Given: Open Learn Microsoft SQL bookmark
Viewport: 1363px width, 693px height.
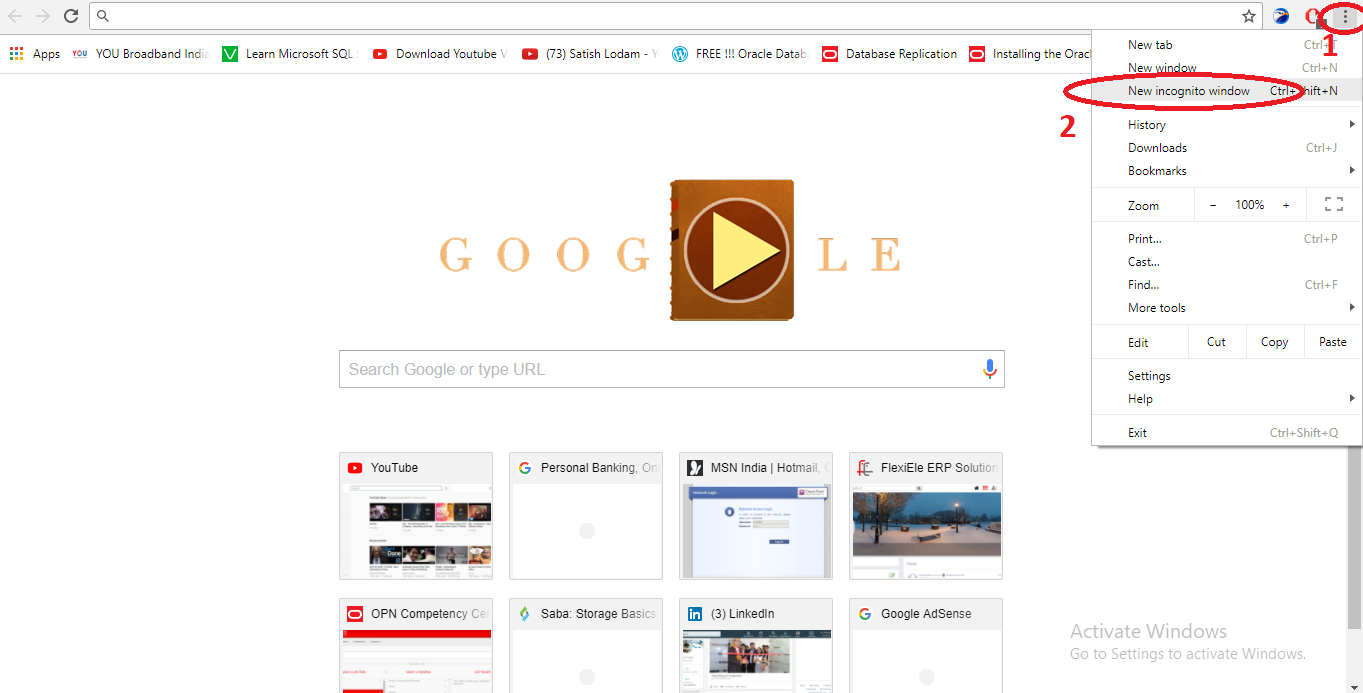Looking at the screenshot, I should (290, 54).
